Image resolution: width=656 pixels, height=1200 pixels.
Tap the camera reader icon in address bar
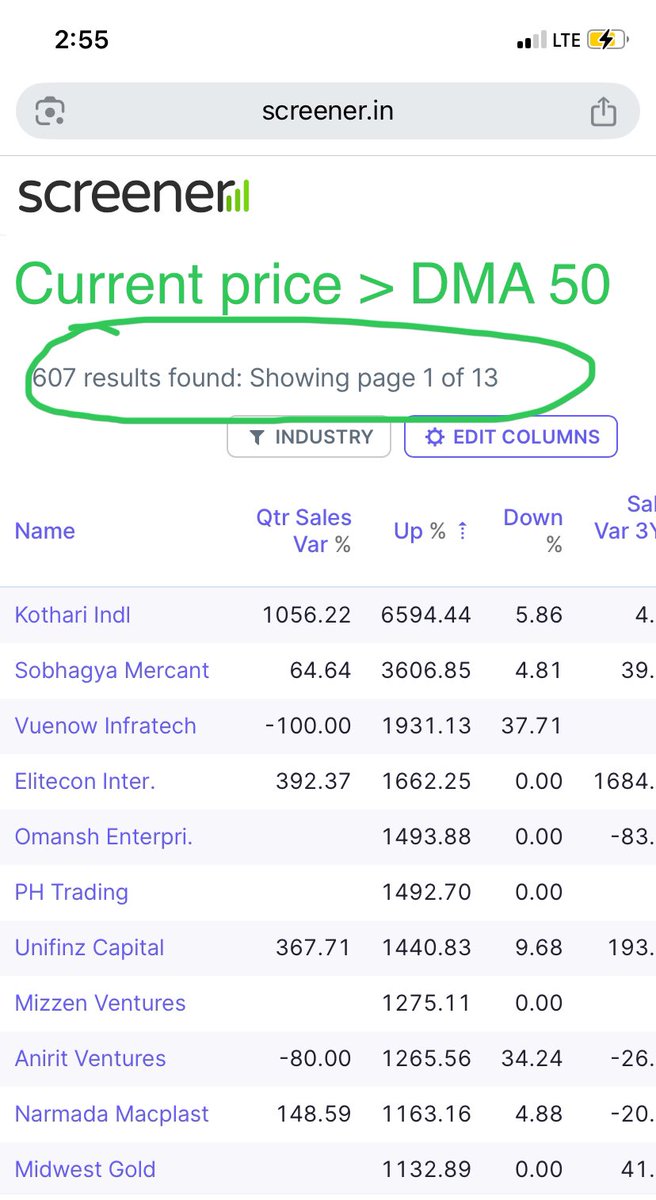coord(50,111)
